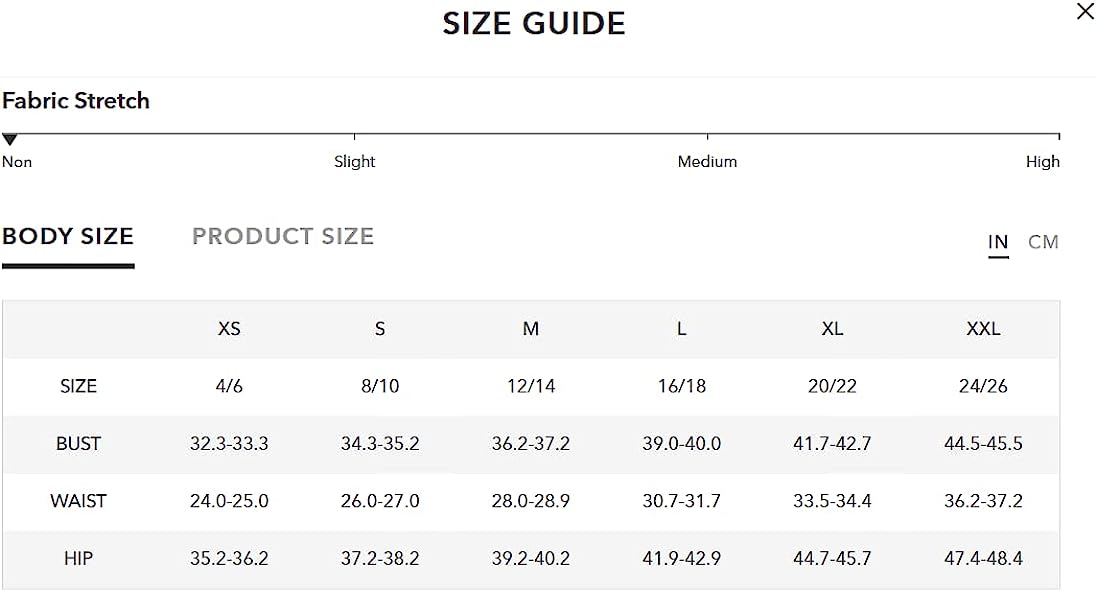
Task: Click the BUST row label
Action: (78, 443)
